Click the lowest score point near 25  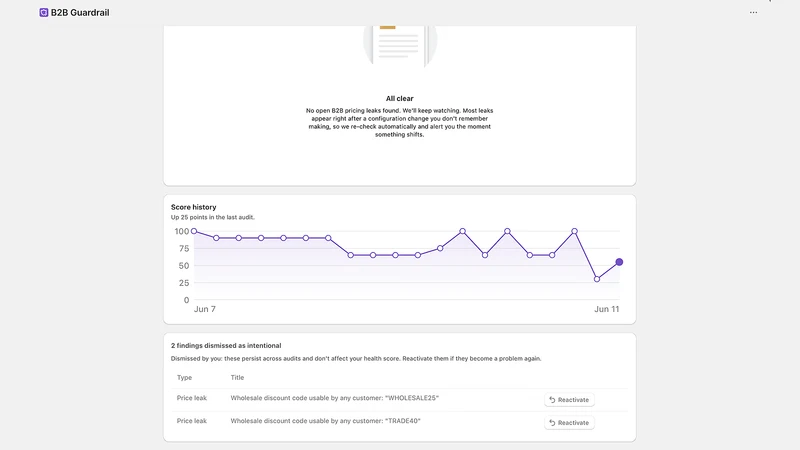[596, 279]
